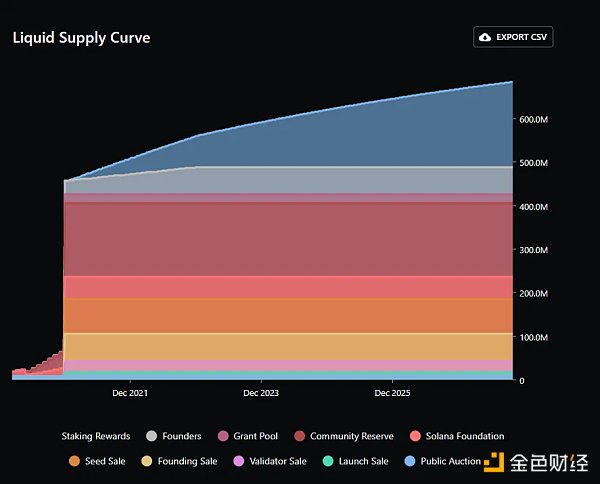
Task: Select the pink Validator Sale legend marker
Action: pos(239,461)
